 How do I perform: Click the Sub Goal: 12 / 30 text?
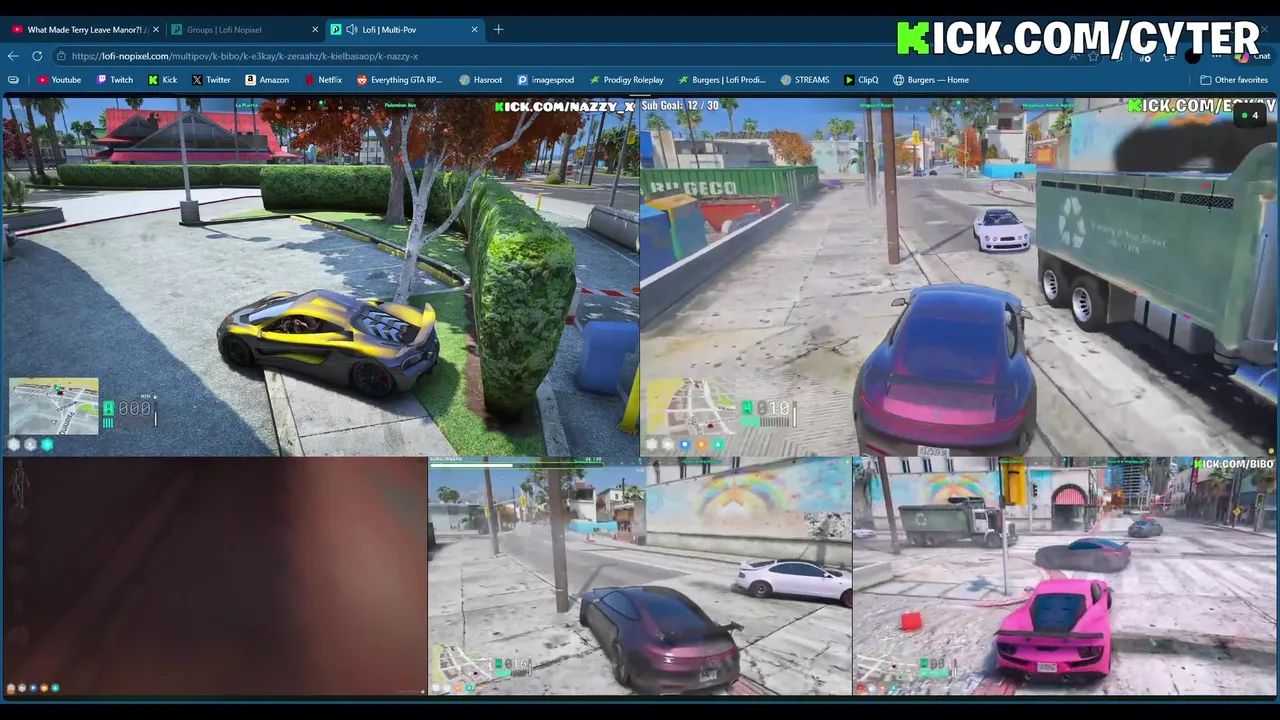pos(680,105)
